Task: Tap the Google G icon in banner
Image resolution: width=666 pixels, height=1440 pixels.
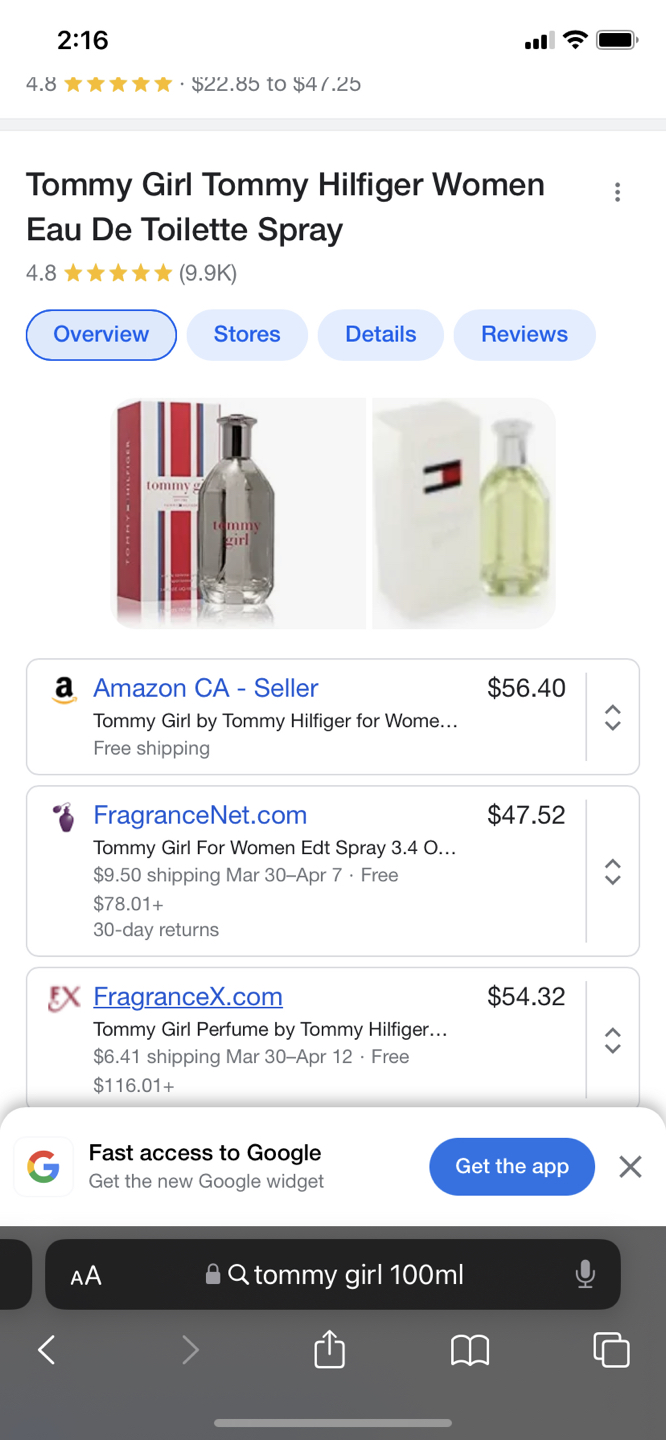Action: pos(43,1166)
